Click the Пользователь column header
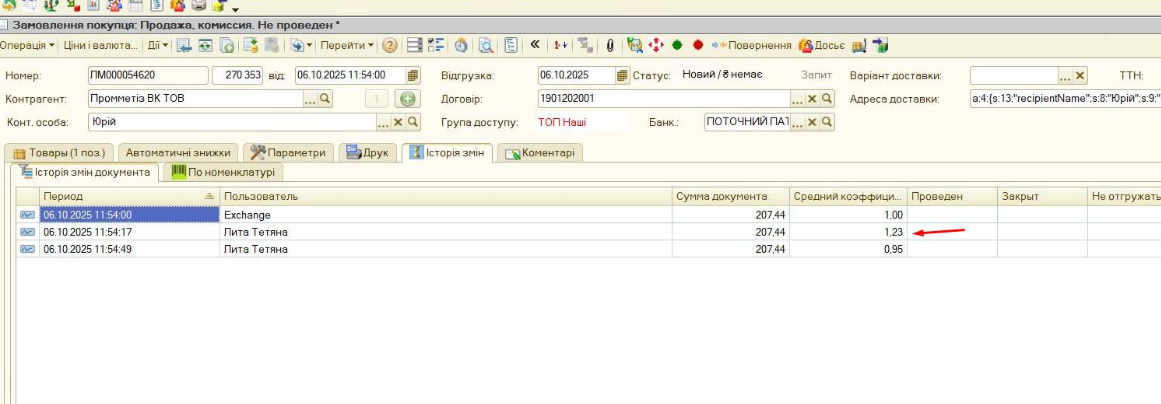This screenshot has height=404, width=1161. [446, 196]
